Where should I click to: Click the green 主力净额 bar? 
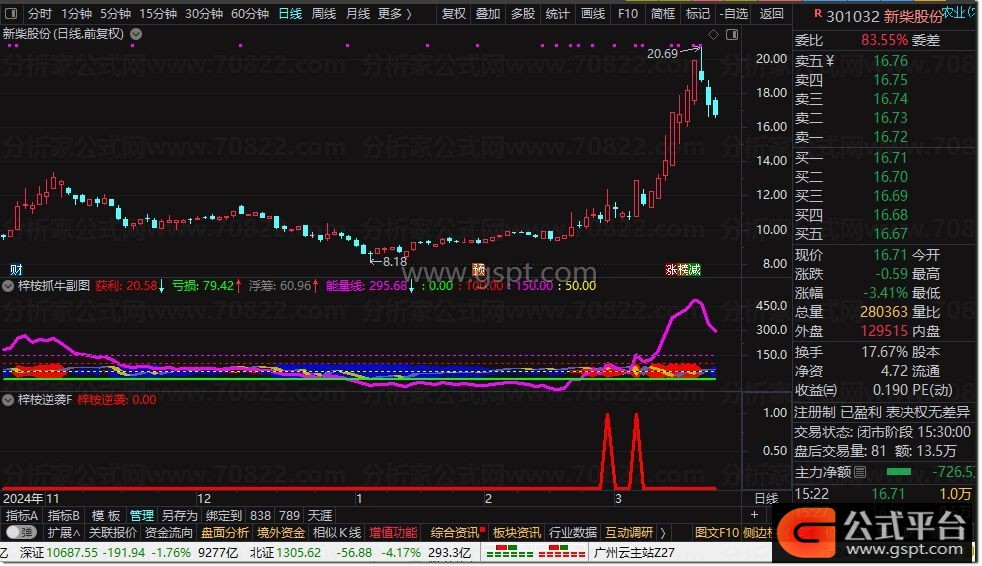click(899, 471)
